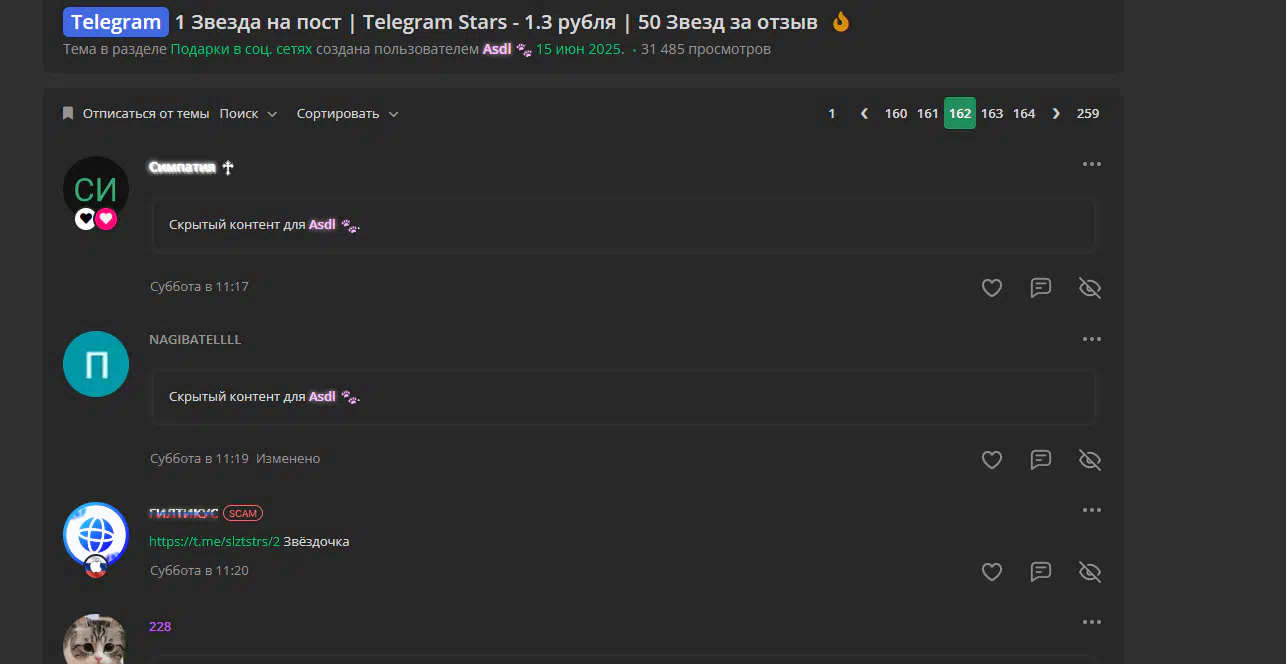Image resolution: width=1286 pixels, height=664 pixels.
Task: Click the Изменено edited label
Action: (x=288, y=459)
